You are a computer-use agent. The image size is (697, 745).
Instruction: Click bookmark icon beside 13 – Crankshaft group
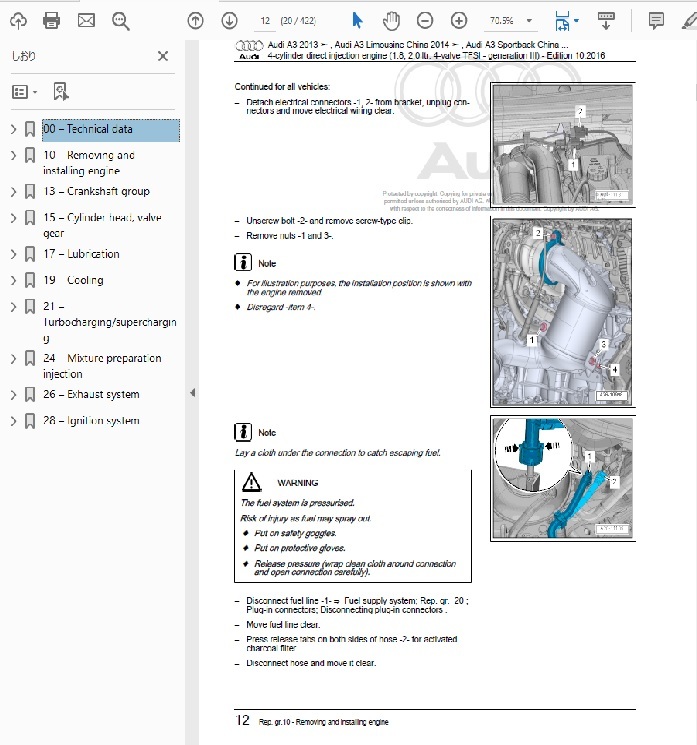click(30, 191)
